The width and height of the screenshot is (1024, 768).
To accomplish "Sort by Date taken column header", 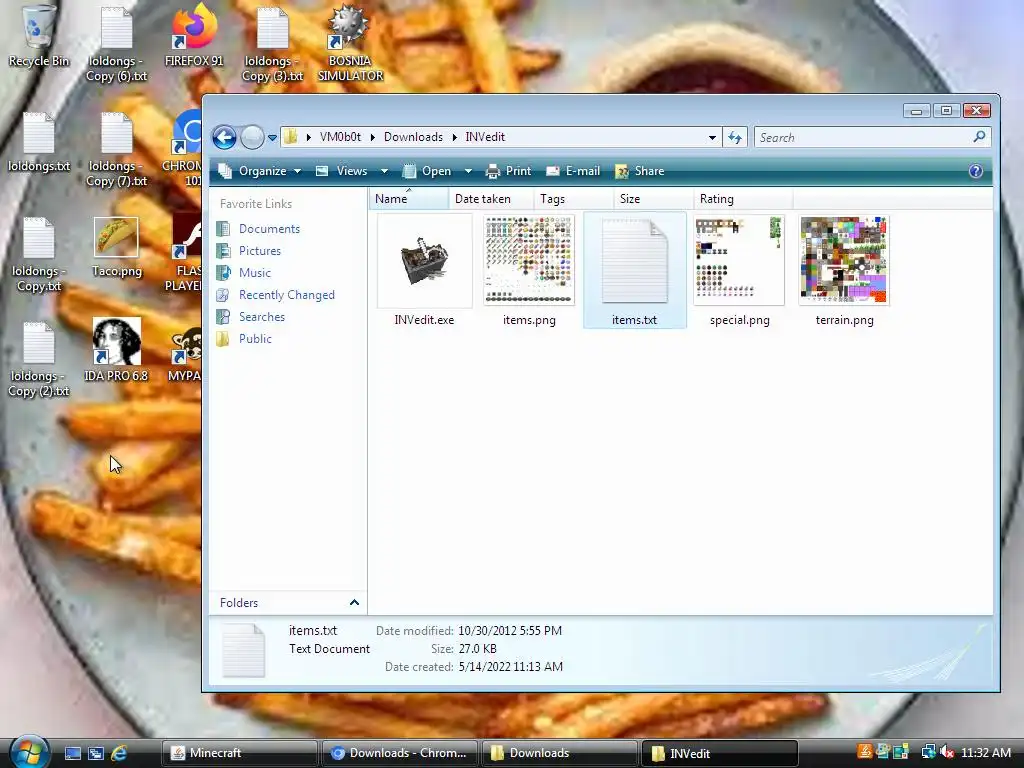I will [491, 199].
